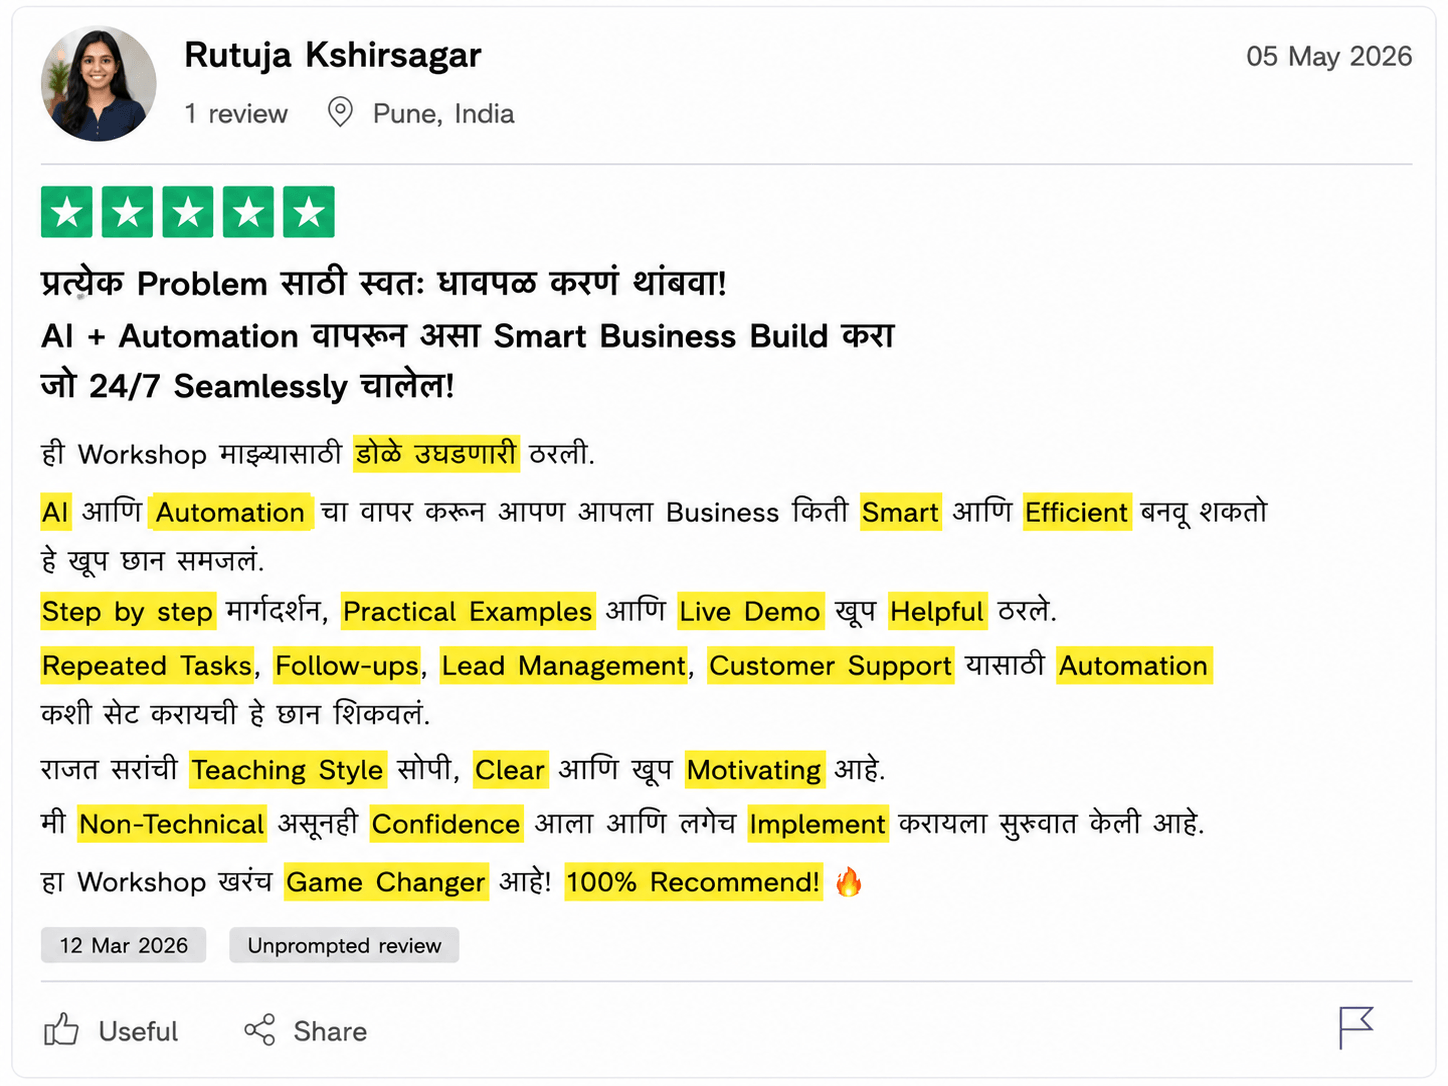Click the review date 05 May 2026

[1329, 56]
